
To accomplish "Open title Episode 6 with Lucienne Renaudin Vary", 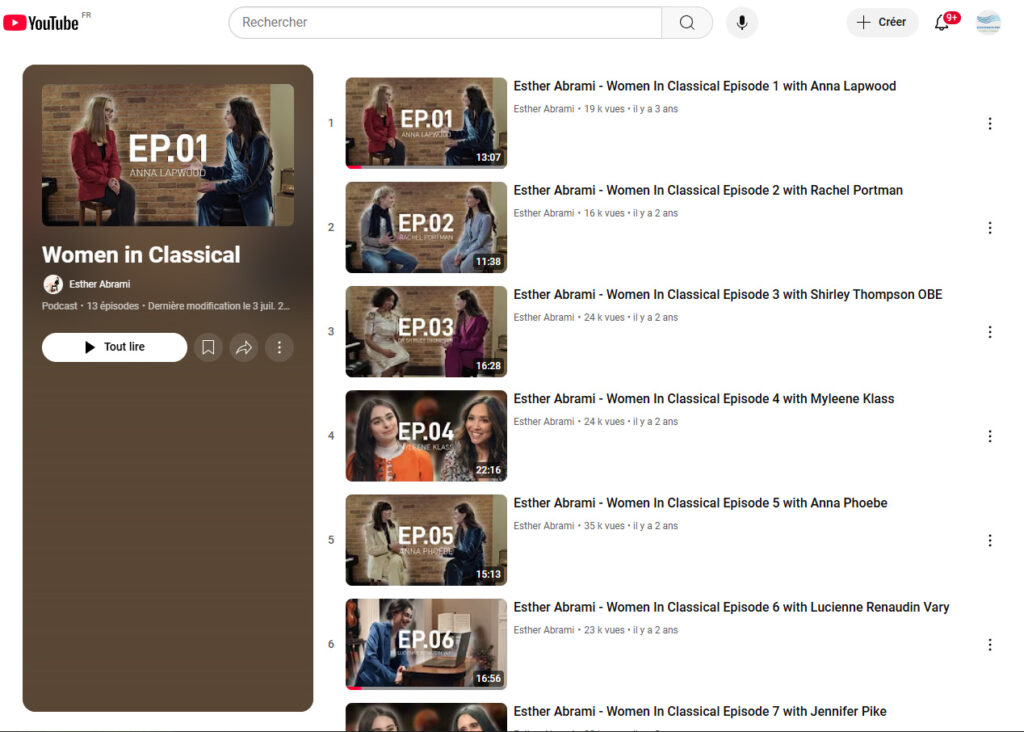I will 731,607.
